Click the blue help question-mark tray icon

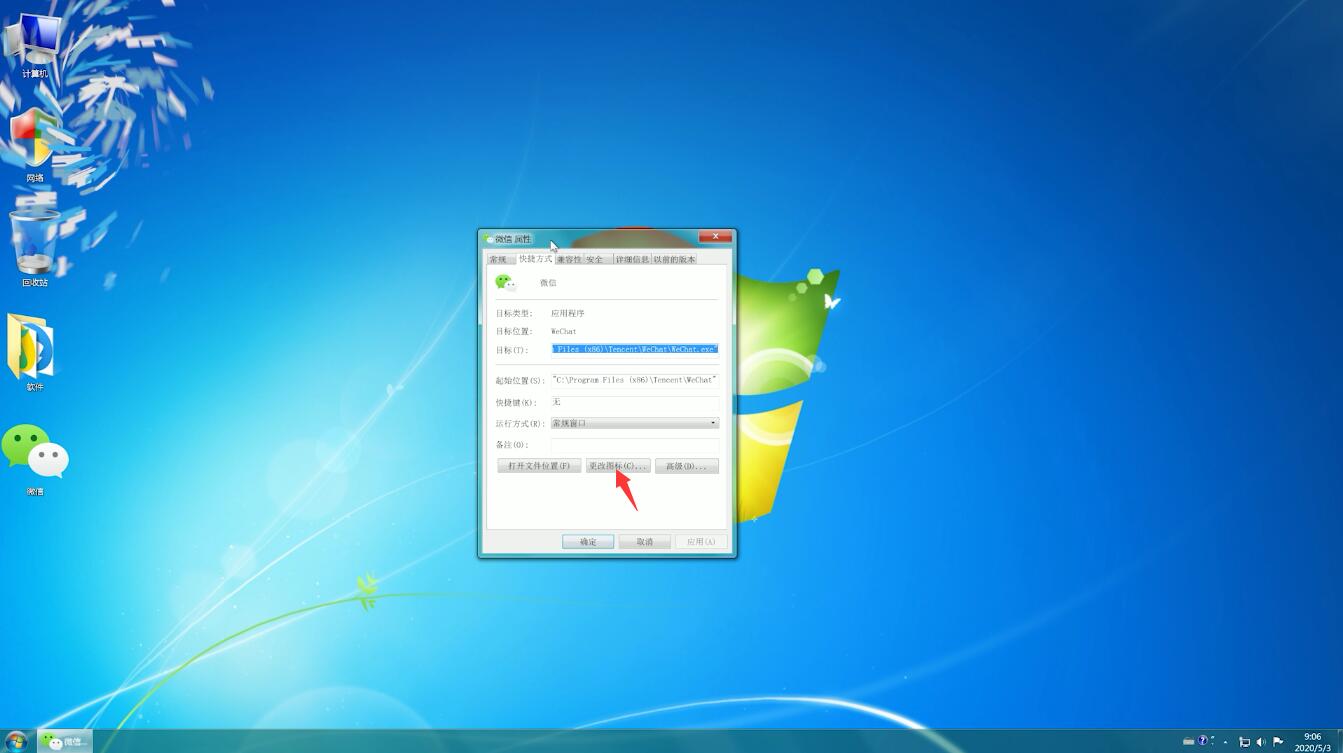tap(1203, 741)
